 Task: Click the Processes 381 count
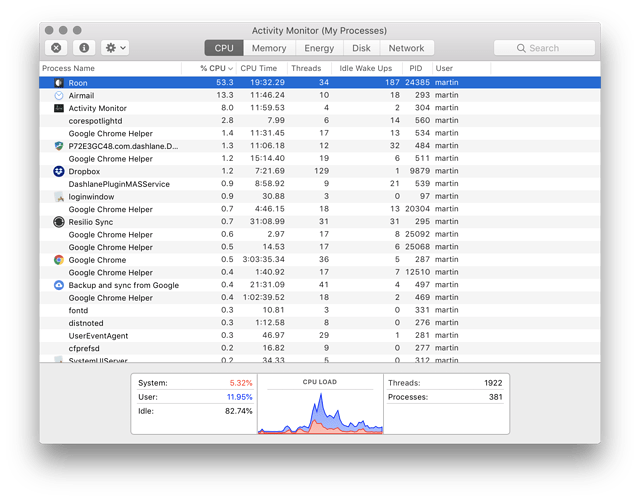(496, 397)
